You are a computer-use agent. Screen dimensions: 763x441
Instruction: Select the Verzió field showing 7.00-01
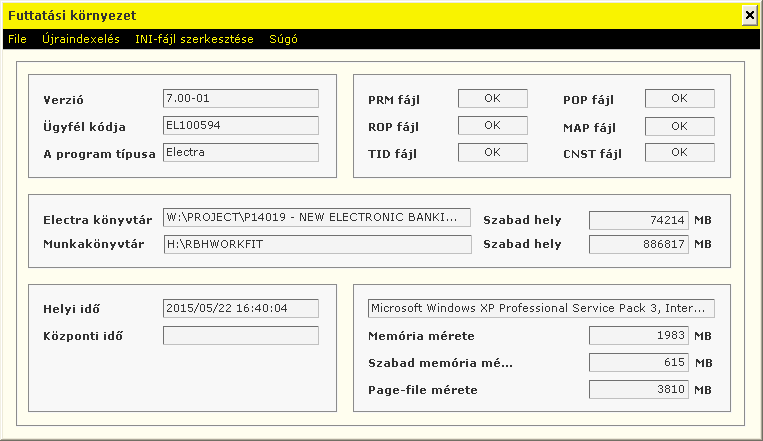click(x=241, y=98)
